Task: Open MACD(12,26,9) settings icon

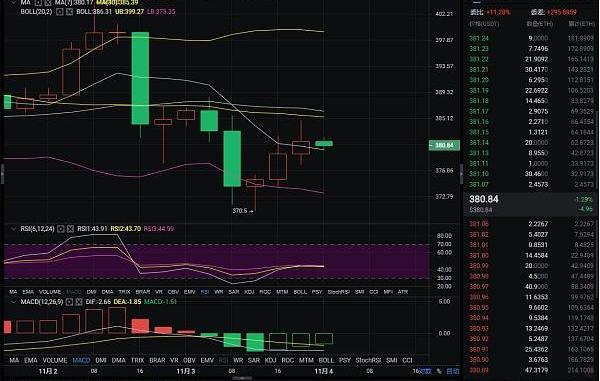Action: click(69, 302)
